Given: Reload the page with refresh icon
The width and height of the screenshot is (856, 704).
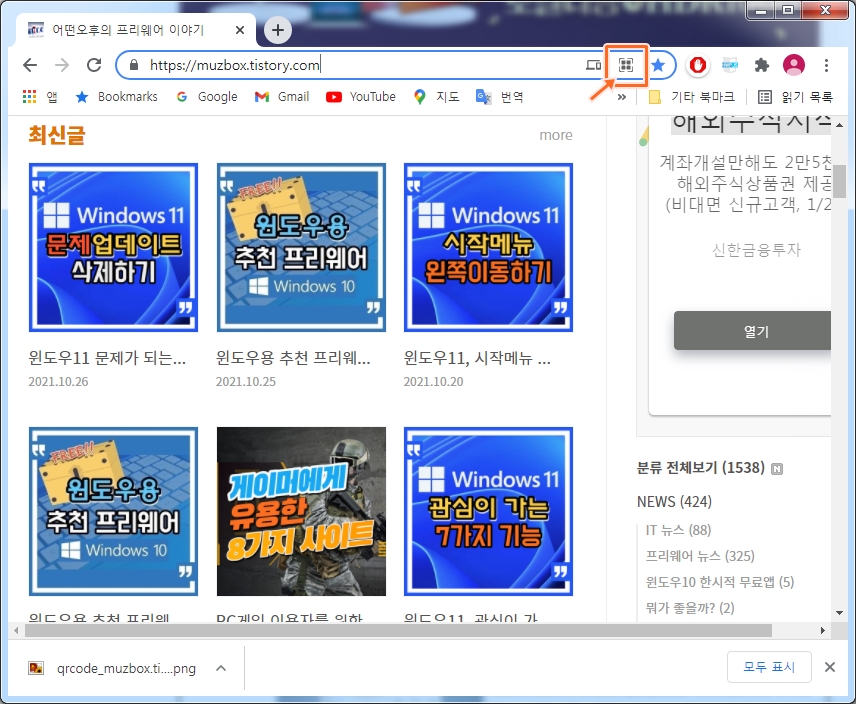Looking at the screenshot, I should (94, 65).
